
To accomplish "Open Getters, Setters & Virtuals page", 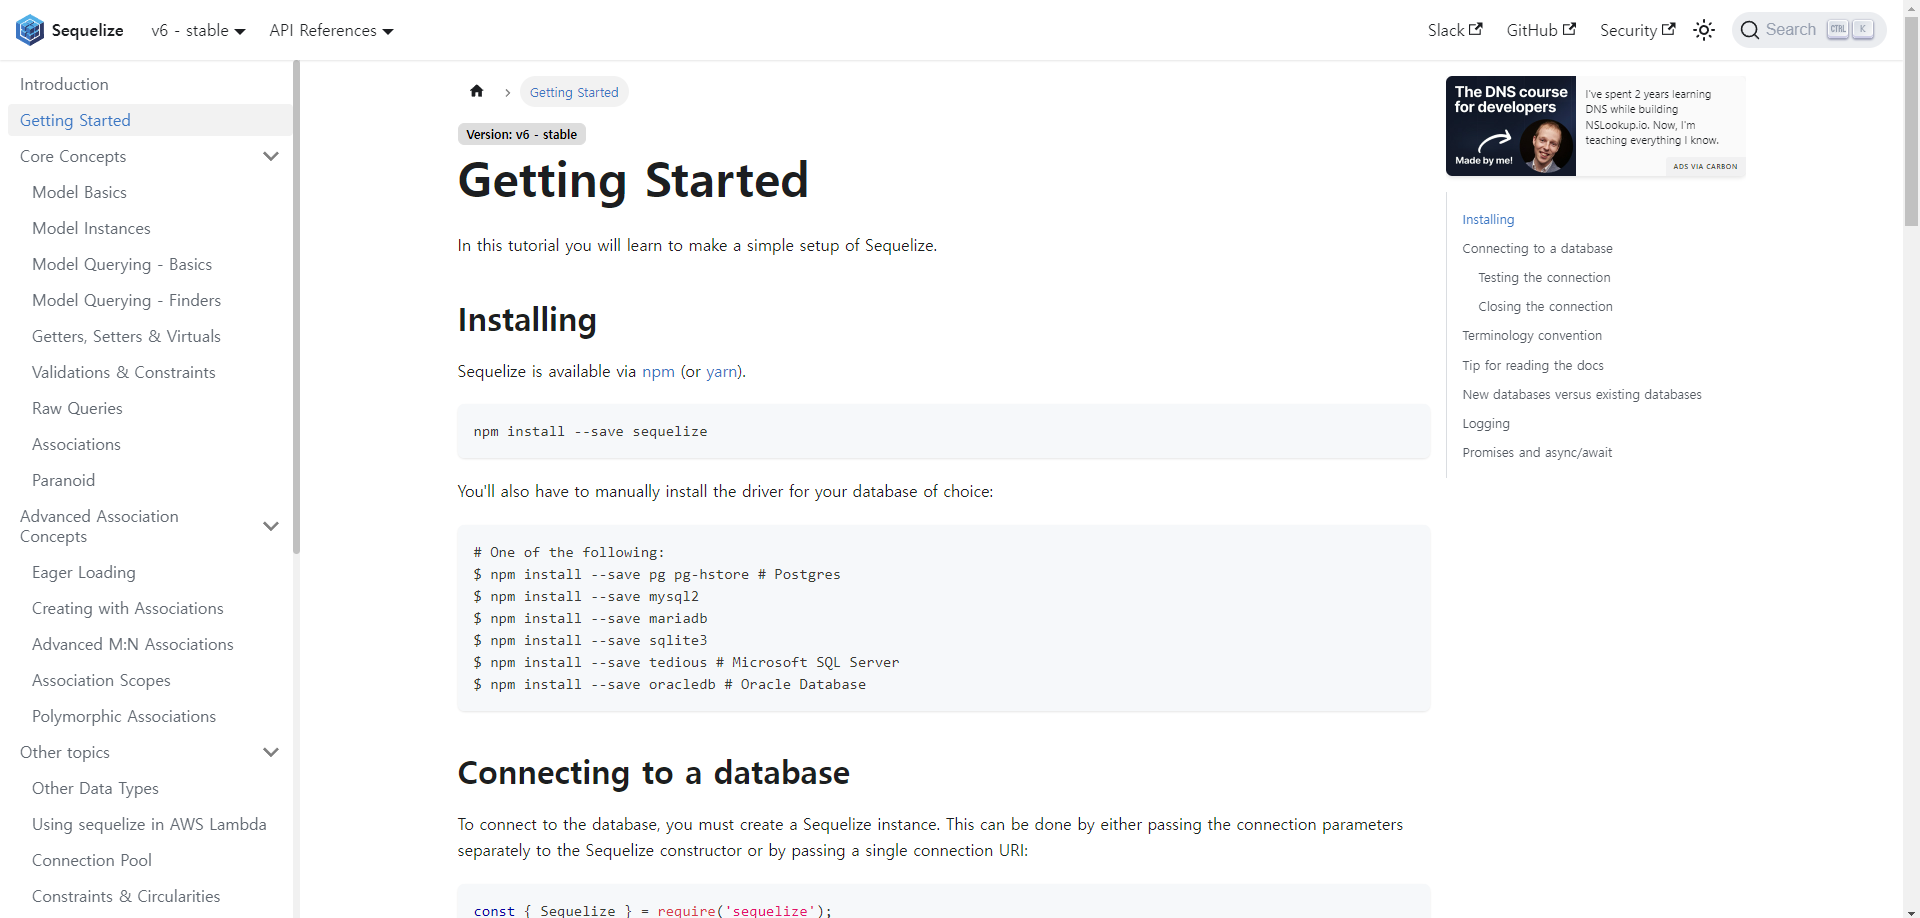I will pos(126,336).
